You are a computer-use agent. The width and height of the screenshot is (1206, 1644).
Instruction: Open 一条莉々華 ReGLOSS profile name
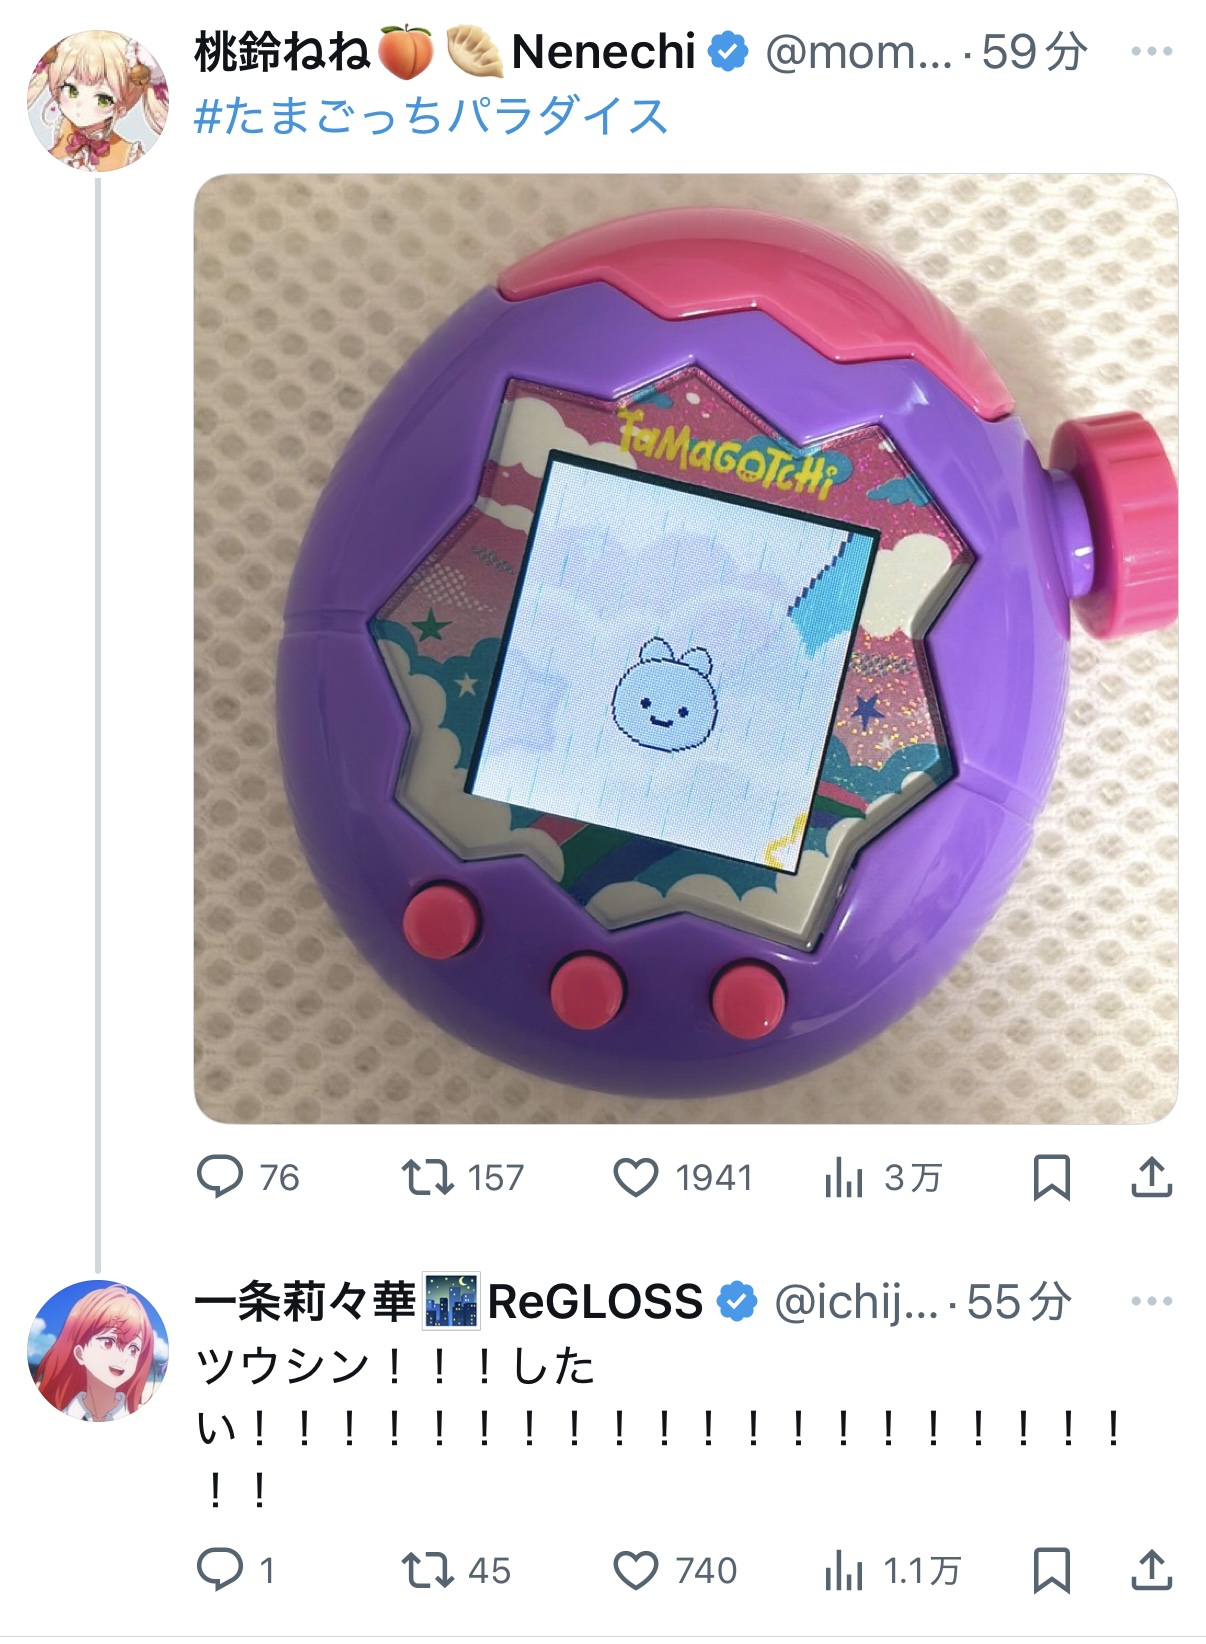pos(448,1301)
